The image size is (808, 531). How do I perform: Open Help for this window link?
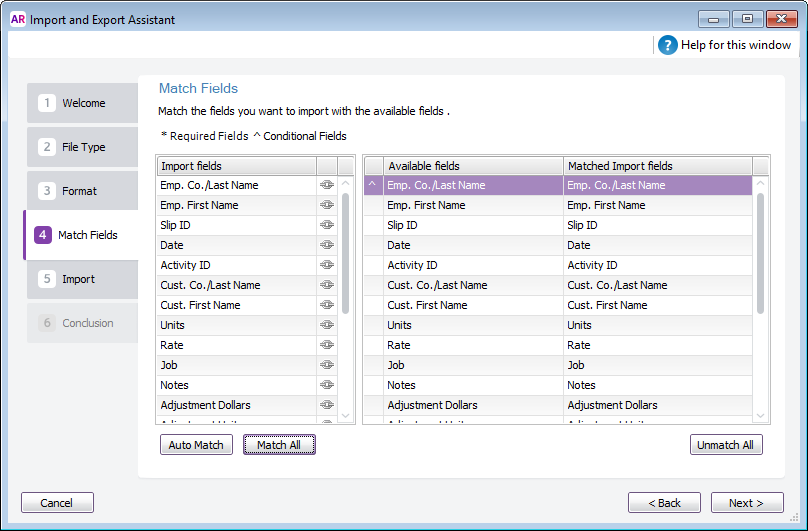tap(736, 45)
